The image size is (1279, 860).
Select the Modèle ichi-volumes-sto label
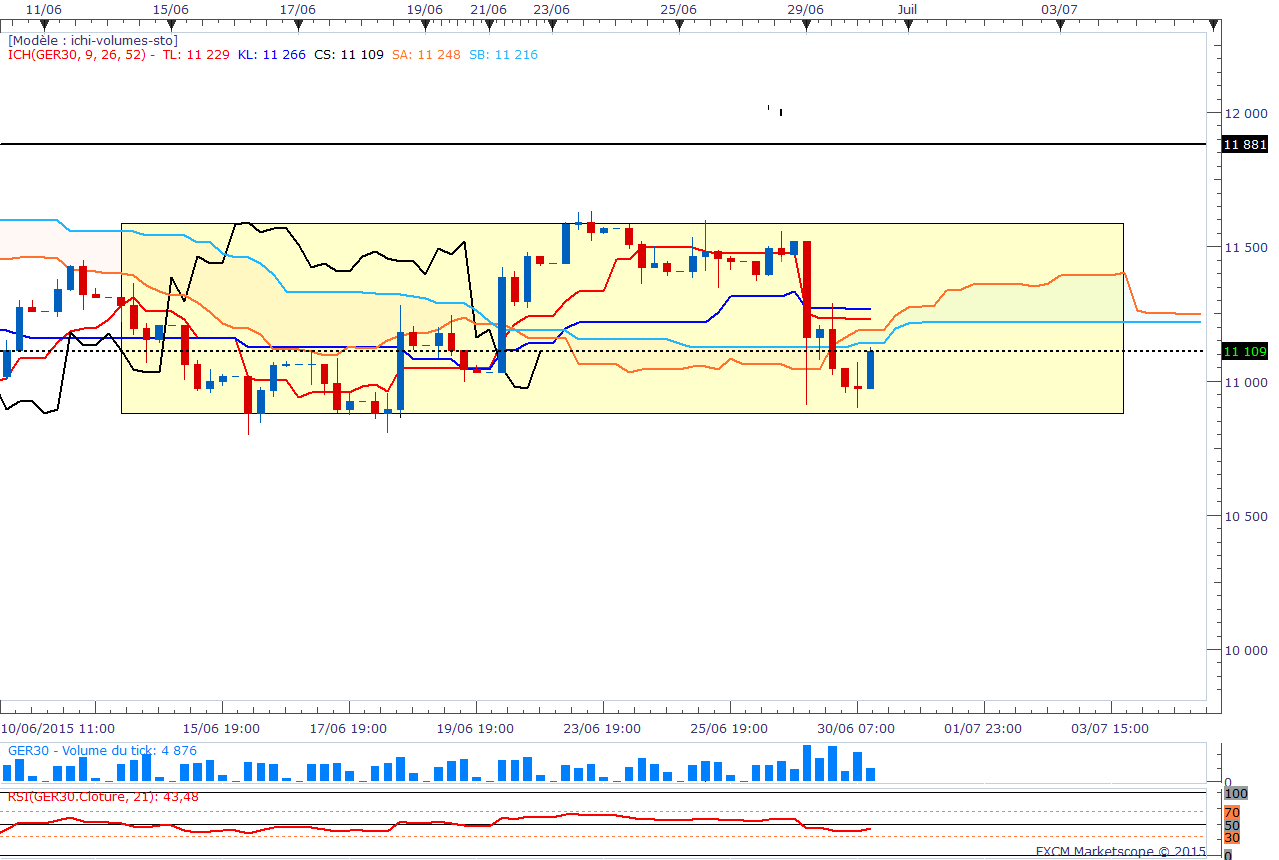(93, 40)
